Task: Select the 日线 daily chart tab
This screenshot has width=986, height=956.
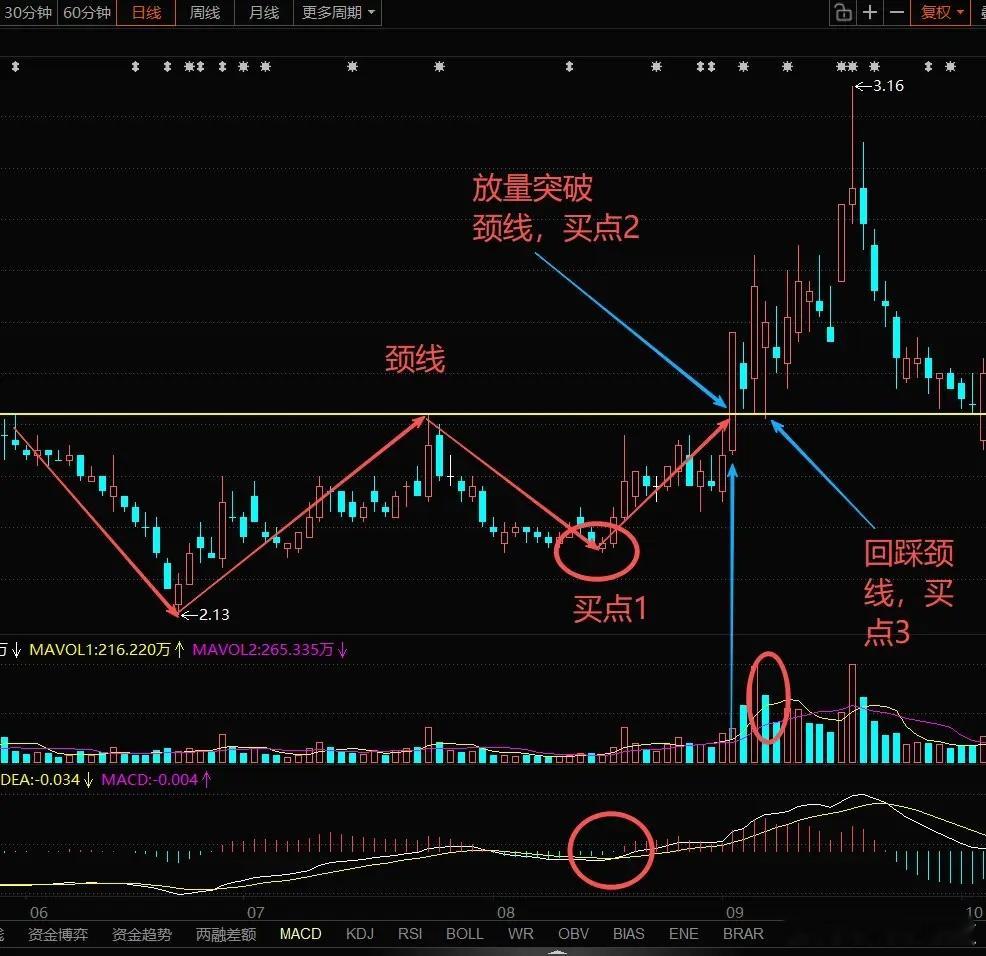Action: tap(147, 13)
